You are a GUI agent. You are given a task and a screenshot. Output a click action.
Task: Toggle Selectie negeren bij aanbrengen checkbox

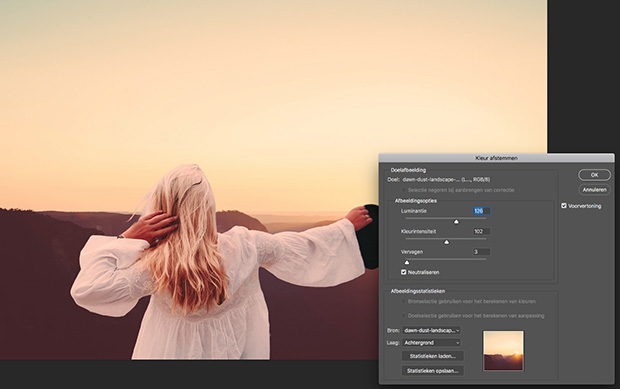(404, 190)
